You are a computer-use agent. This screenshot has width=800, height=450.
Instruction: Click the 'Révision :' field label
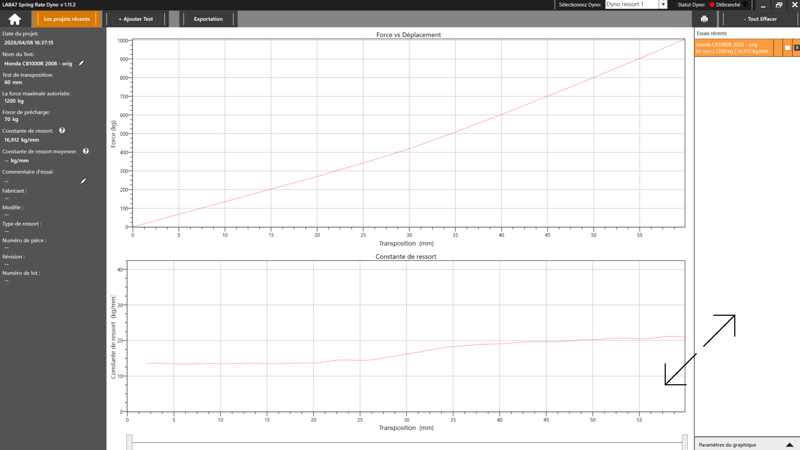pyautogui.click(x=13, y=257)
